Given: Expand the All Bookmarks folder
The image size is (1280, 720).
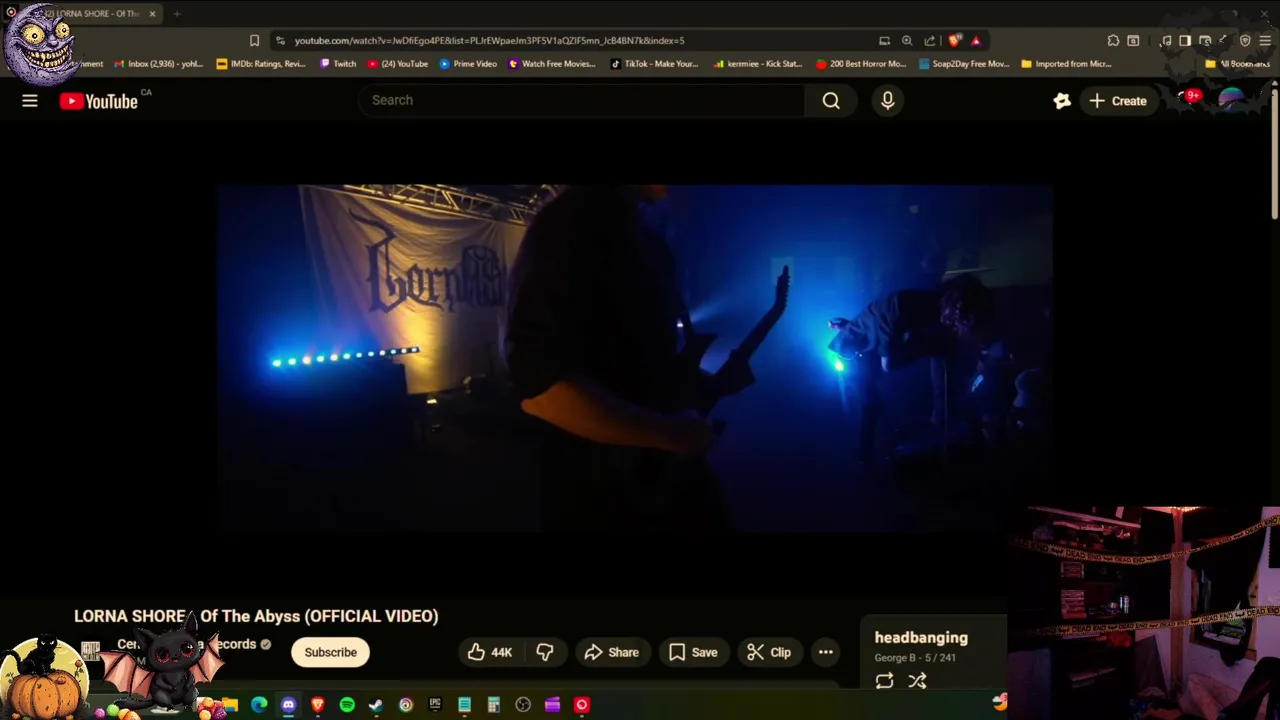Looking at the screenshot, I should (1237, 64).
